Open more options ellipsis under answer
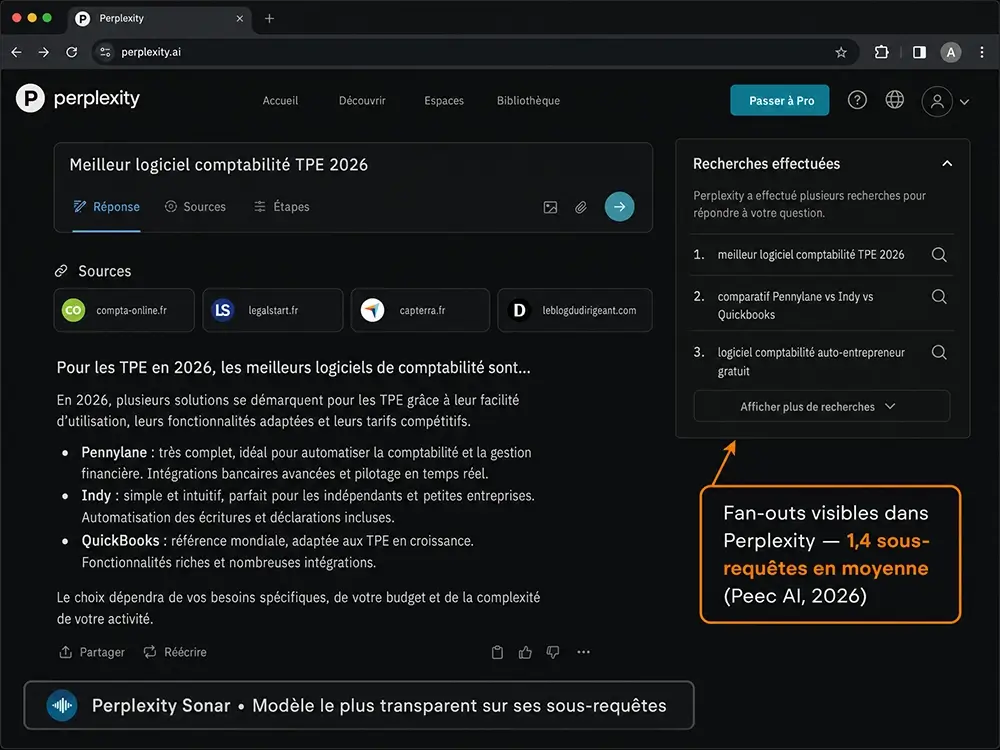 tap(583, 652)
